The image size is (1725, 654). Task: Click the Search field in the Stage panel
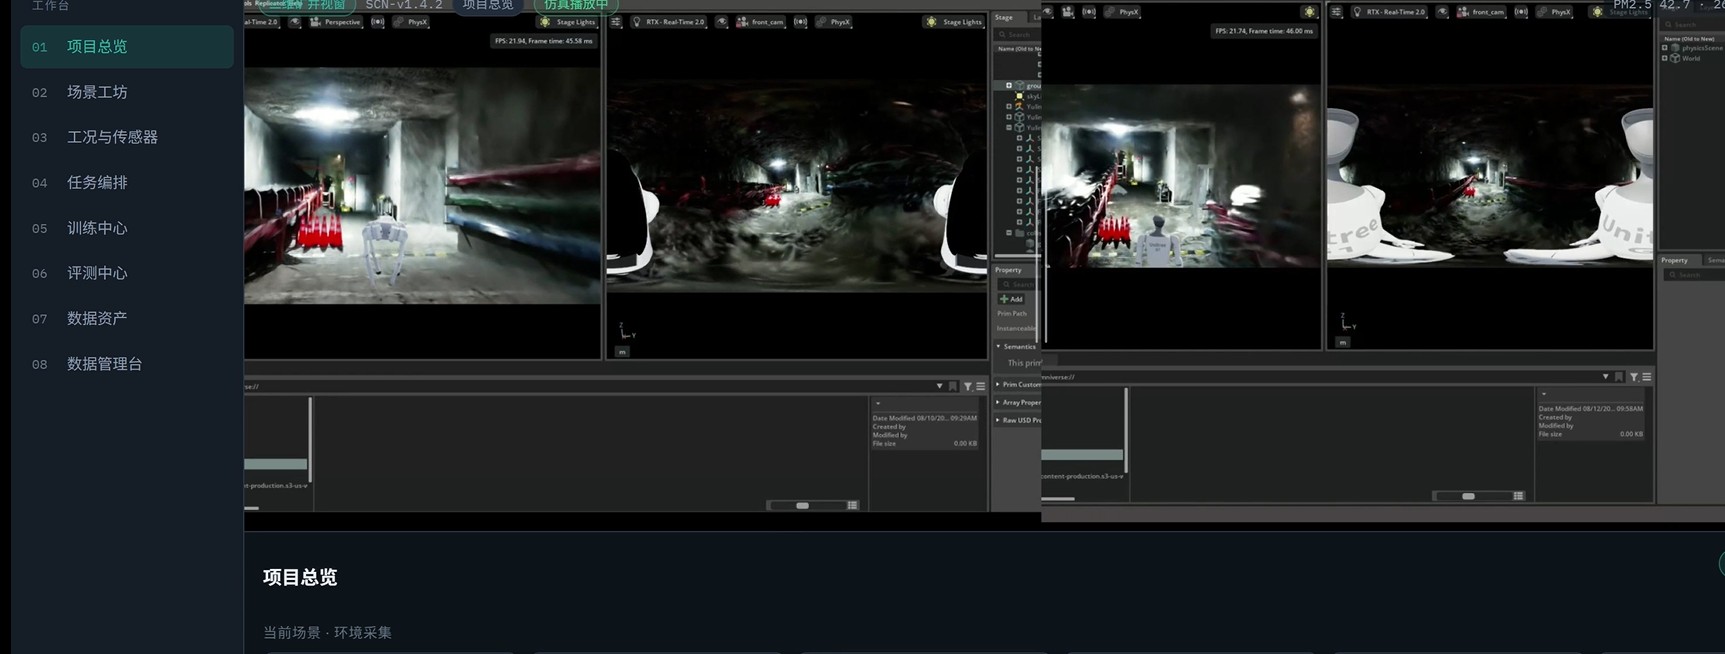click(x=1016, y=34)
